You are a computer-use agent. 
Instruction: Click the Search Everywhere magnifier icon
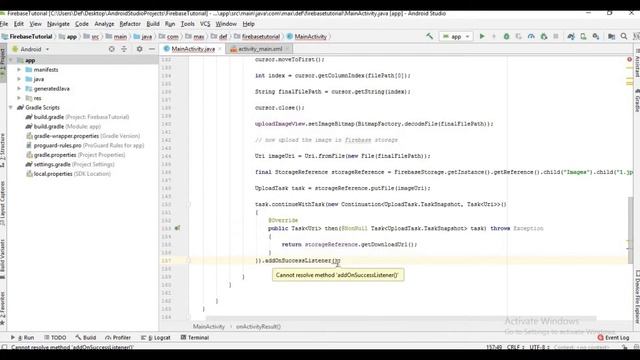tap(624, 36)
